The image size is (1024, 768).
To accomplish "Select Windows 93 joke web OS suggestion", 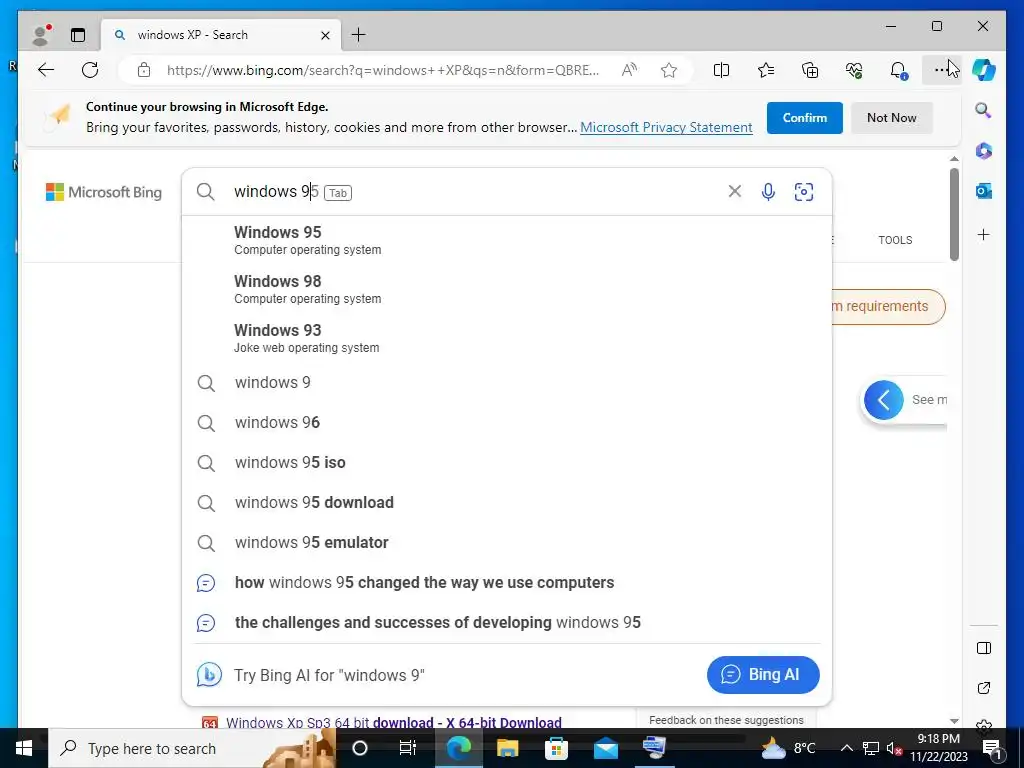I will [507, 338].
